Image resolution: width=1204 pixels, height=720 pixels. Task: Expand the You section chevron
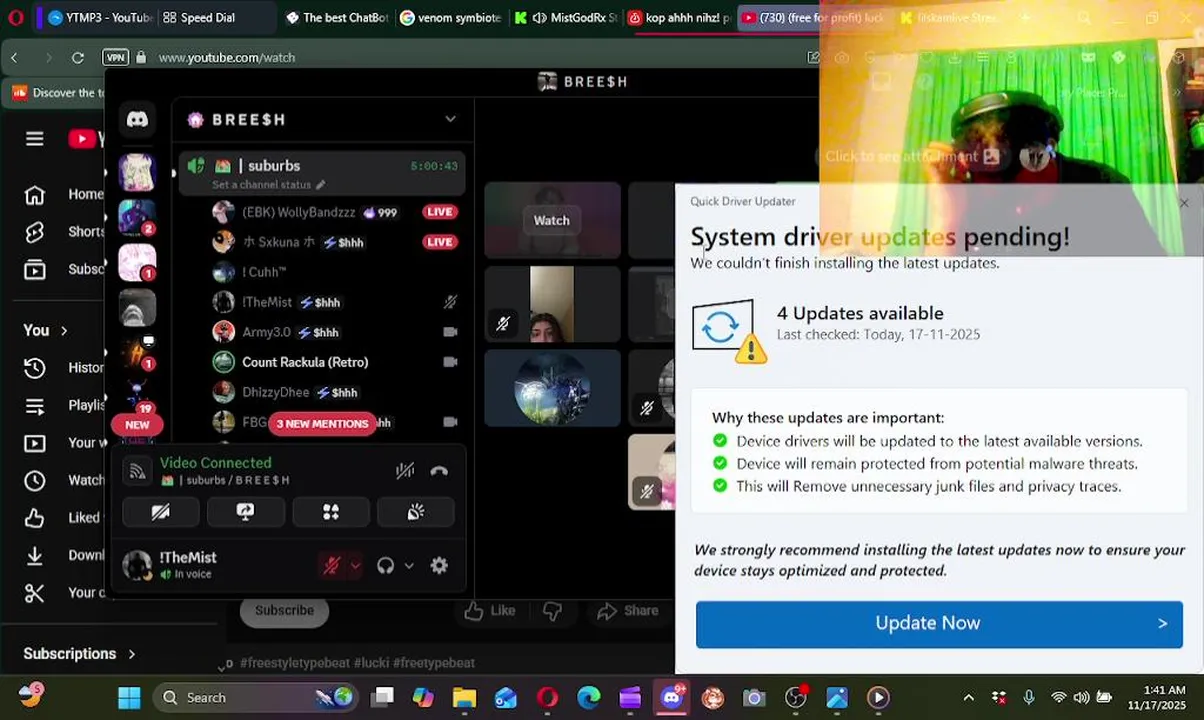[64, 330]
